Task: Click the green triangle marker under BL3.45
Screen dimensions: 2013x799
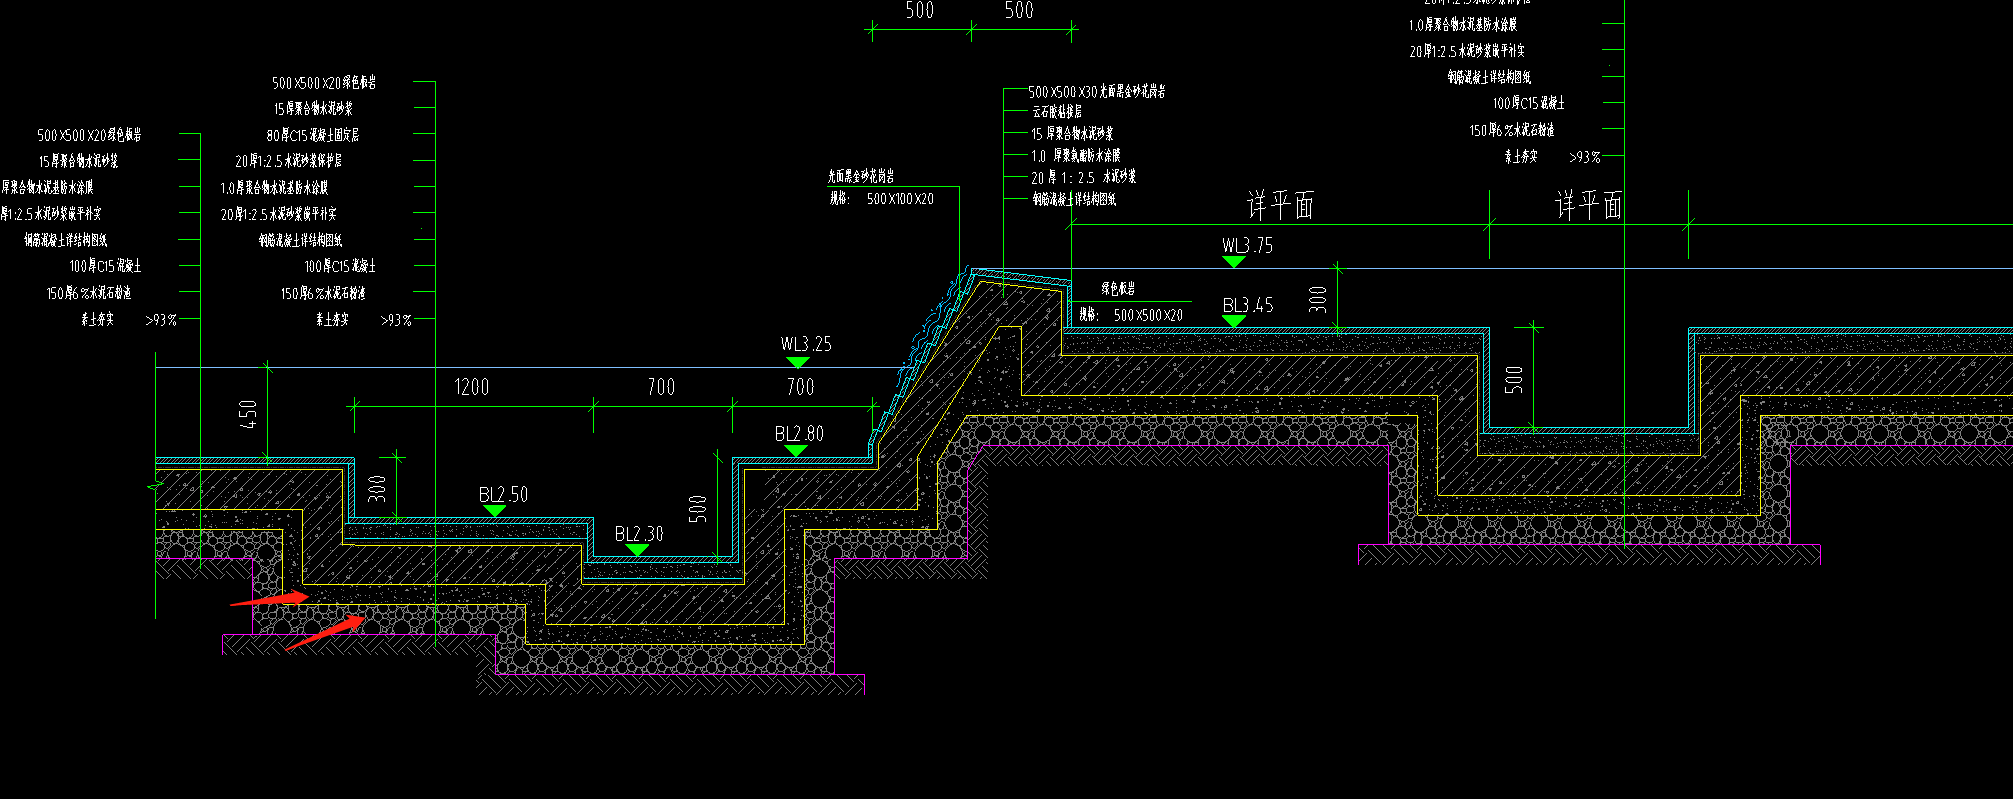Action: click(1234, 321)
